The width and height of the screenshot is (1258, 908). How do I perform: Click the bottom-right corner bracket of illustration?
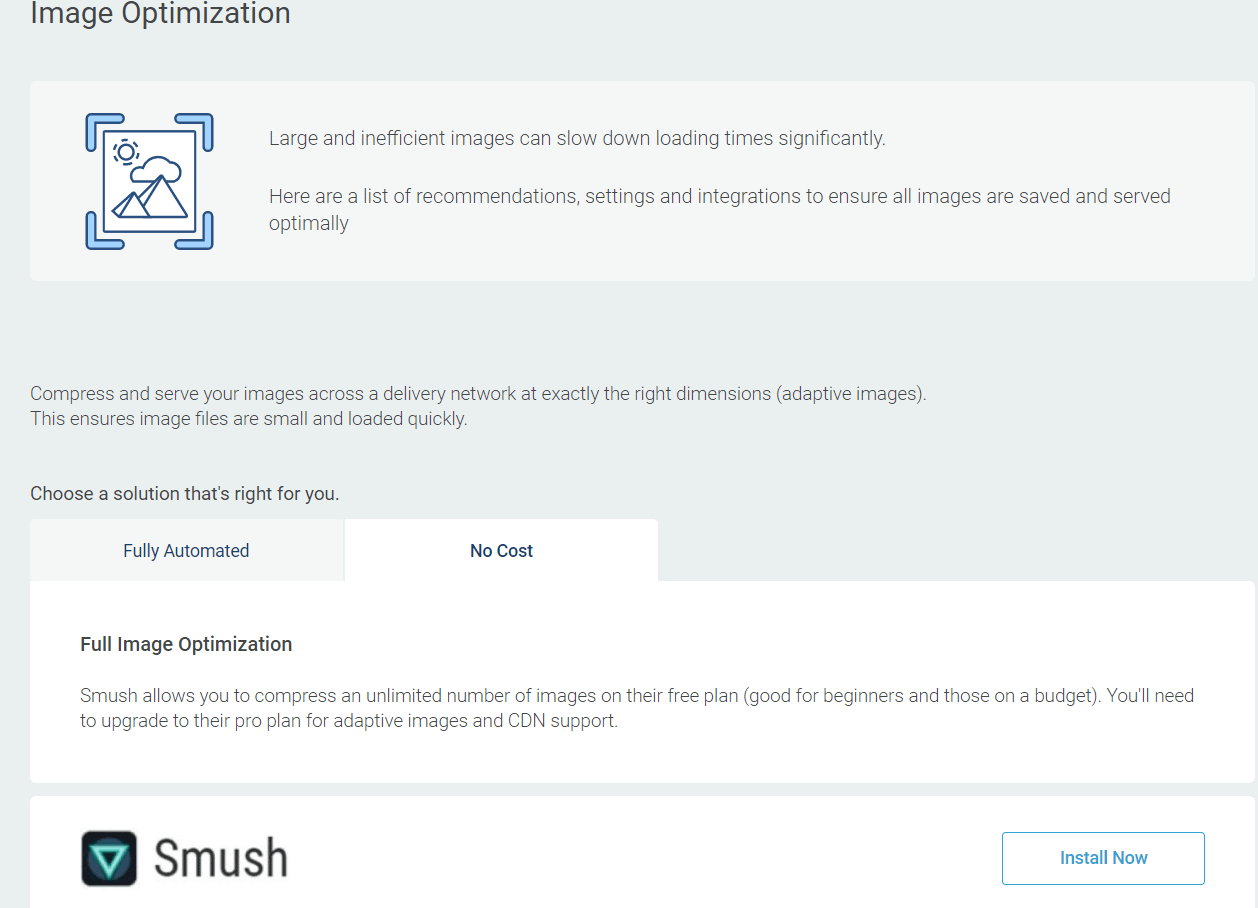203,239
